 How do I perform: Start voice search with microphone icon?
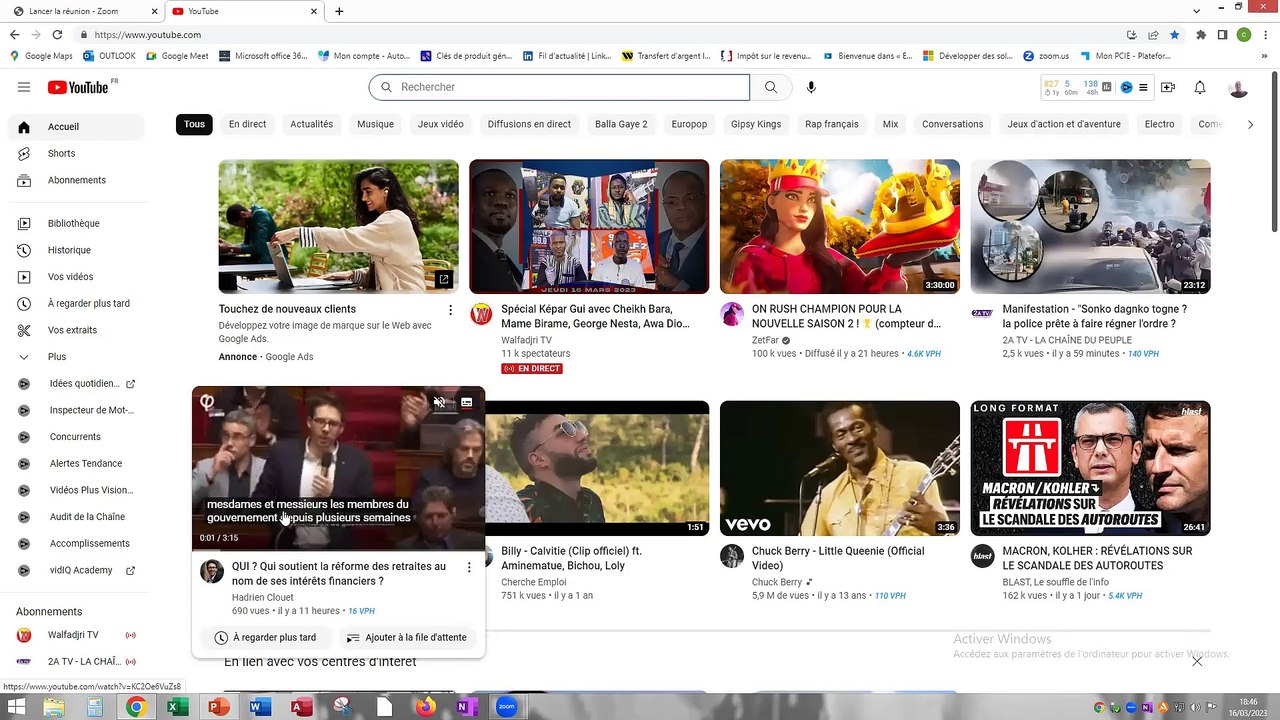coord(811,87)
